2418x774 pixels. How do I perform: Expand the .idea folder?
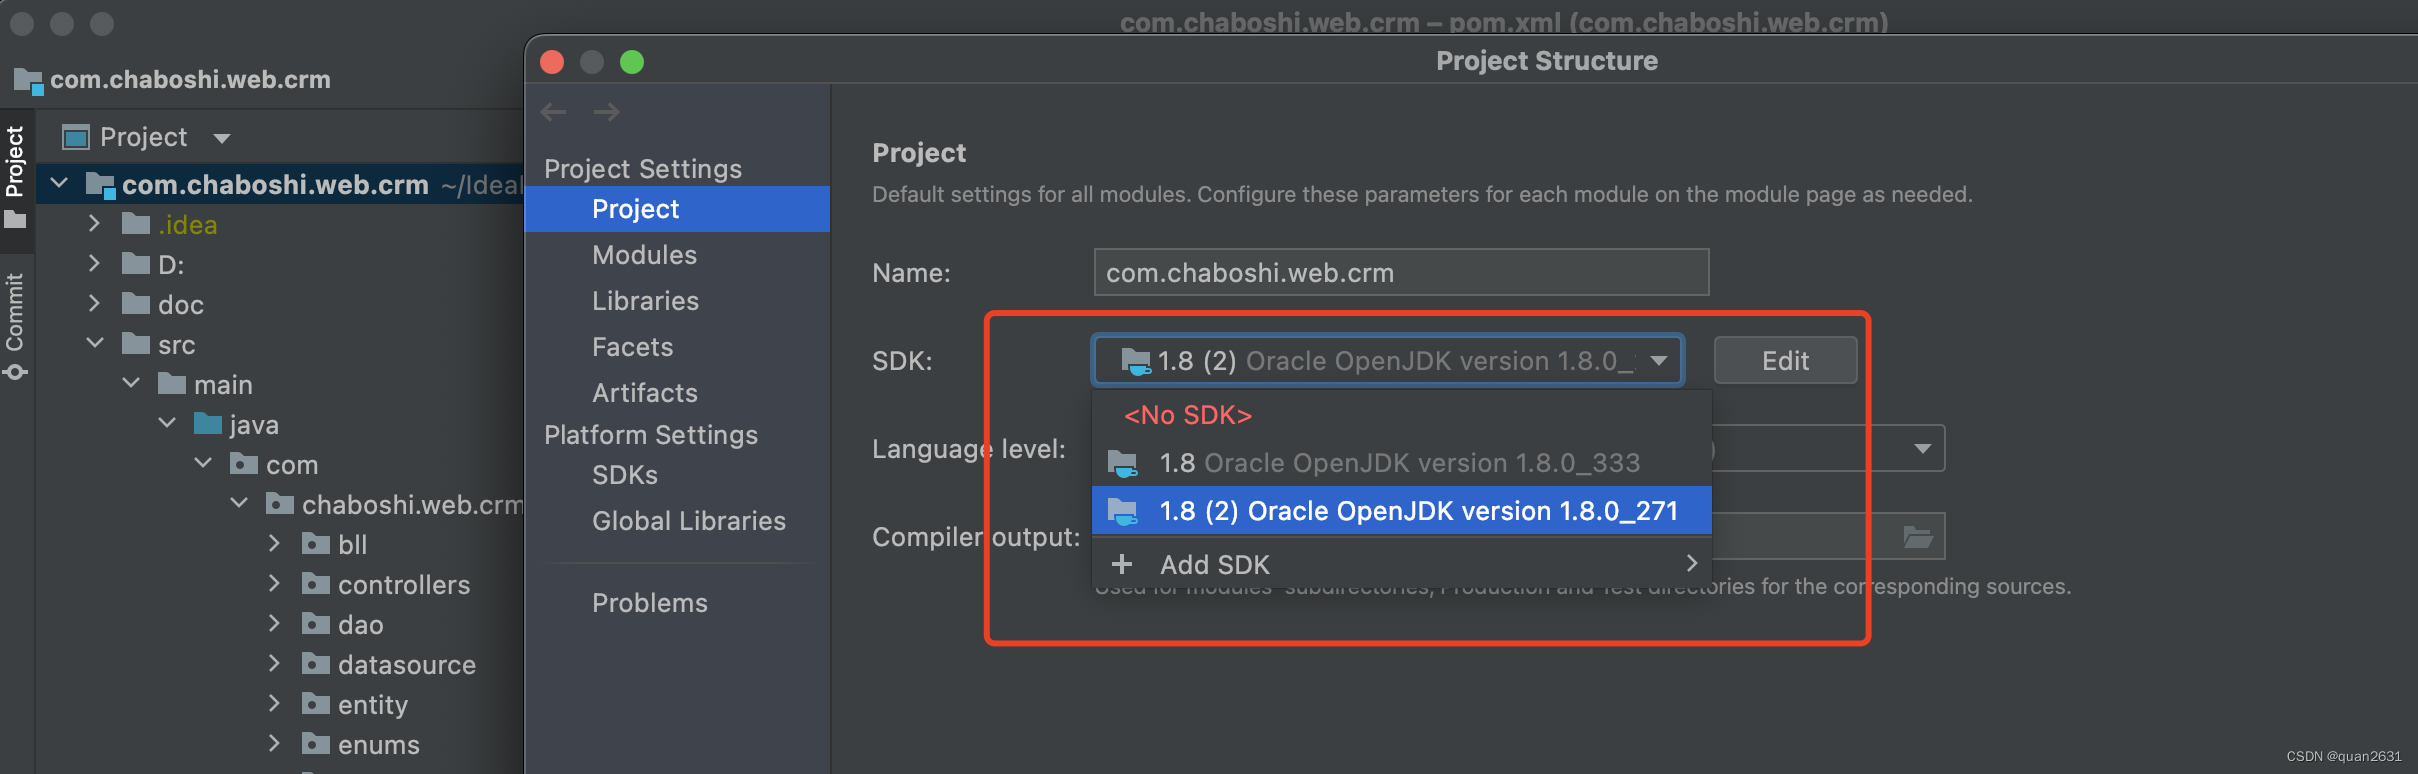pos(95,223)
